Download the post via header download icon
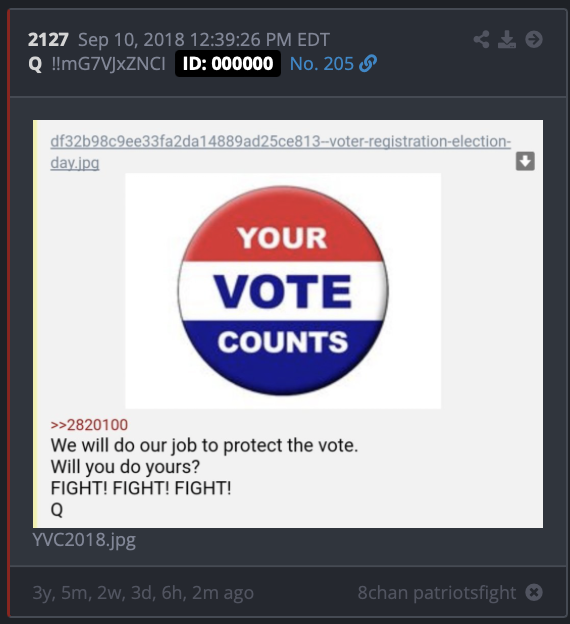 [507, 39]
